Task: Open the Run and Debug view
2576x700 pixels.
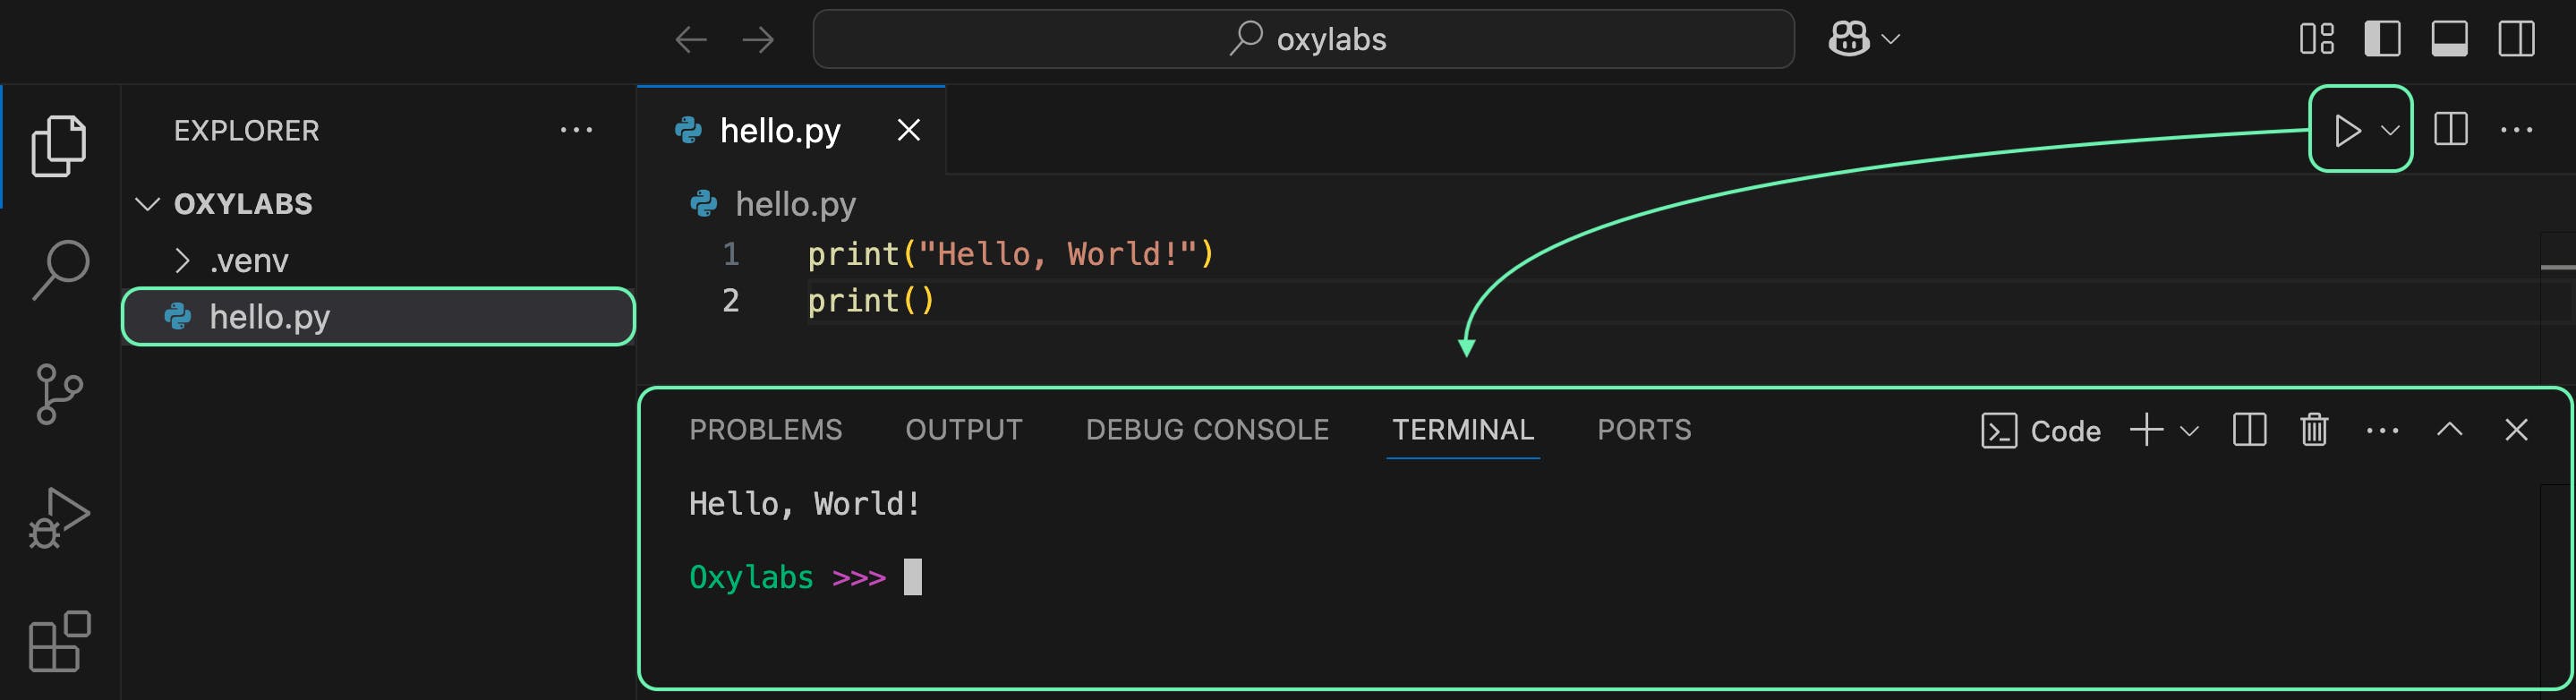Action: coord(58,518)
